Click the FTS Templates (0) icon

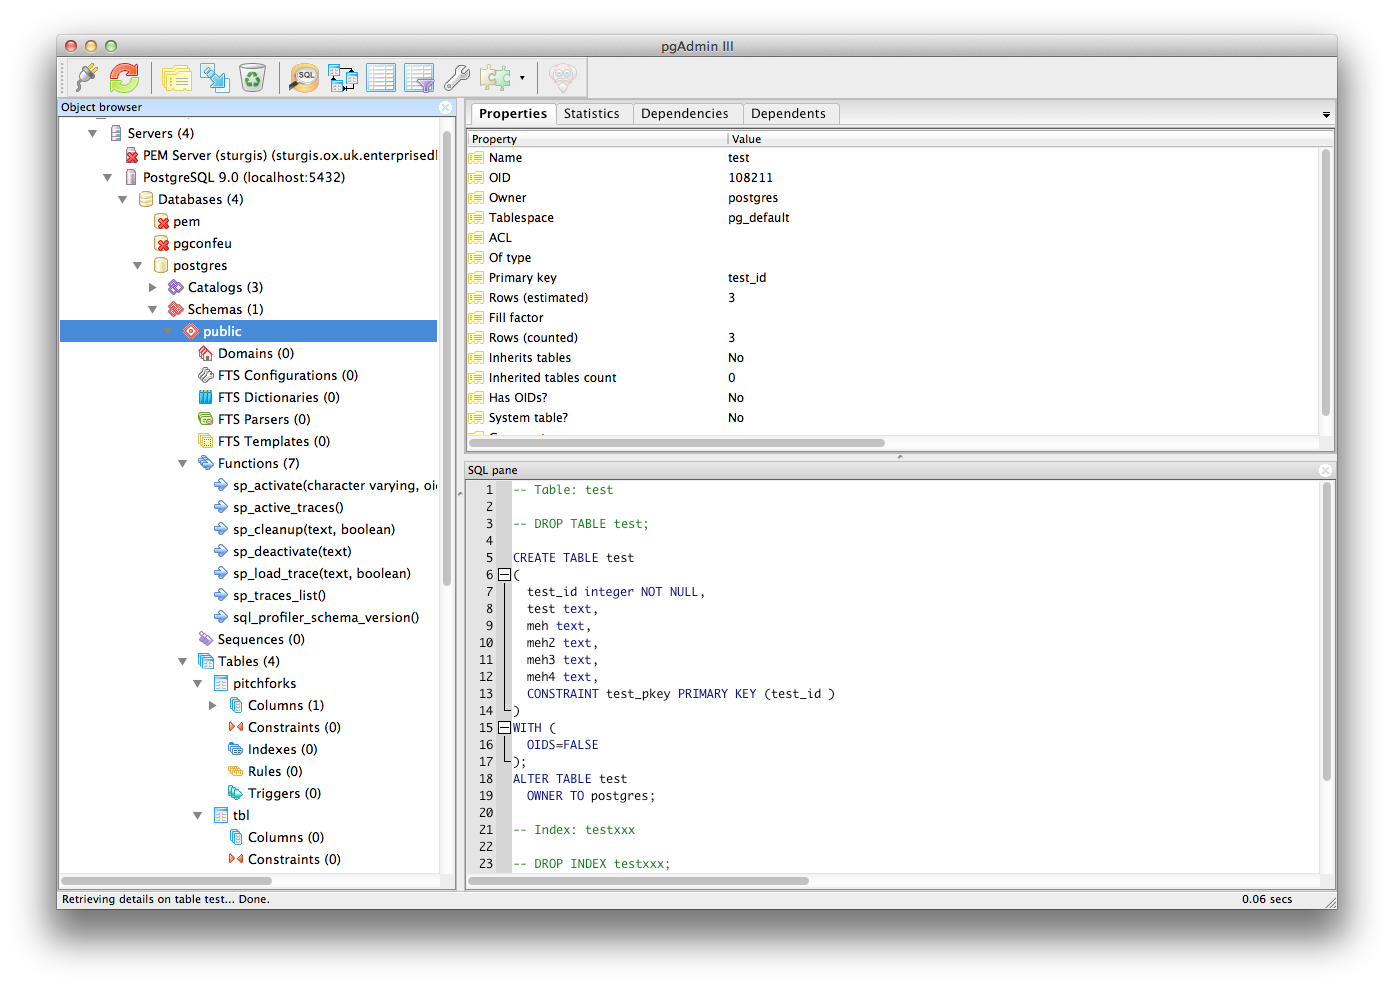[206, 441]
